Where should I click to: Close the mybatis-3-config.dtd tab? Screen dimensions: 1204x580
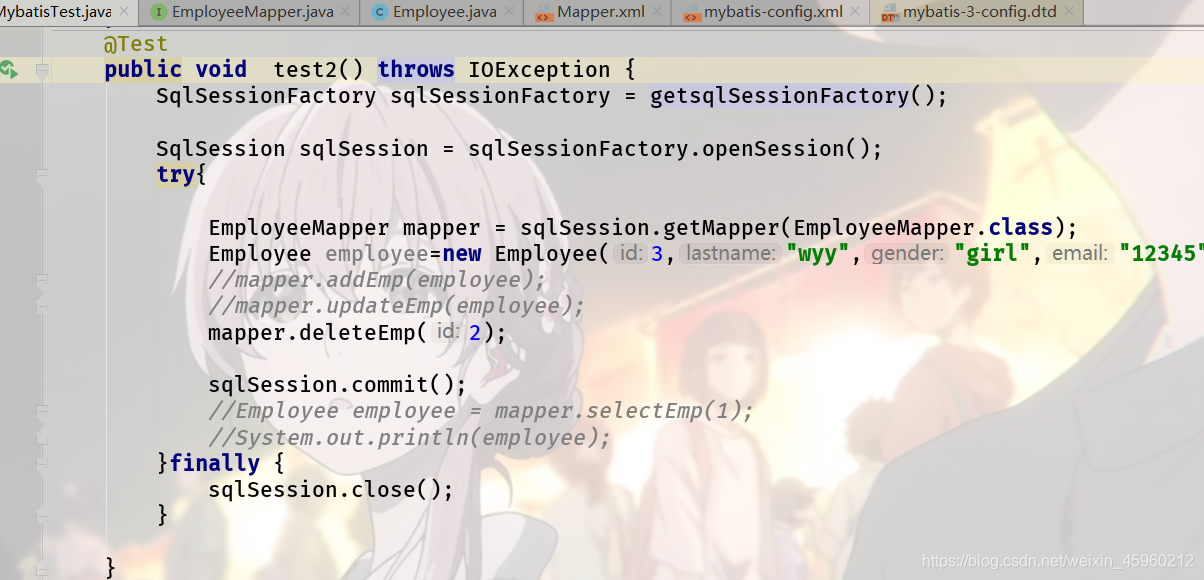(1068, 13)
